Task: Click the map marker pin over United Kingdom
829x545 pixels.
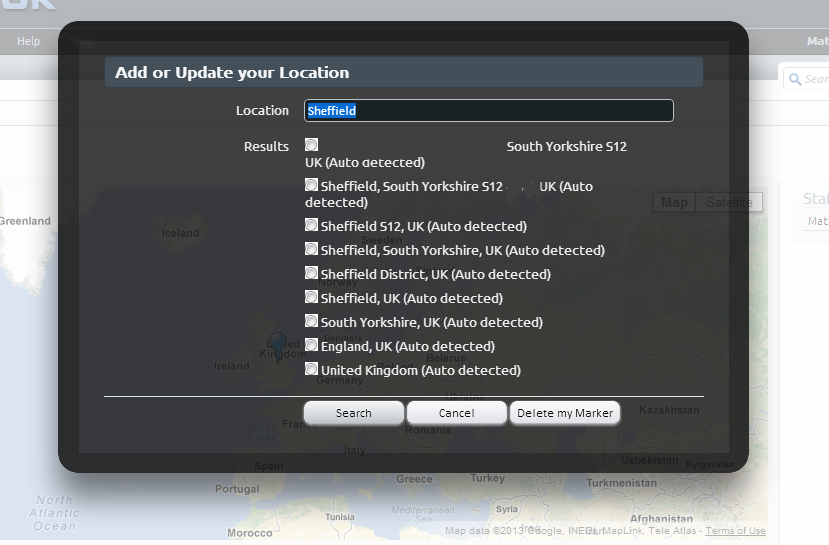Action: click(x=278, y=345)
